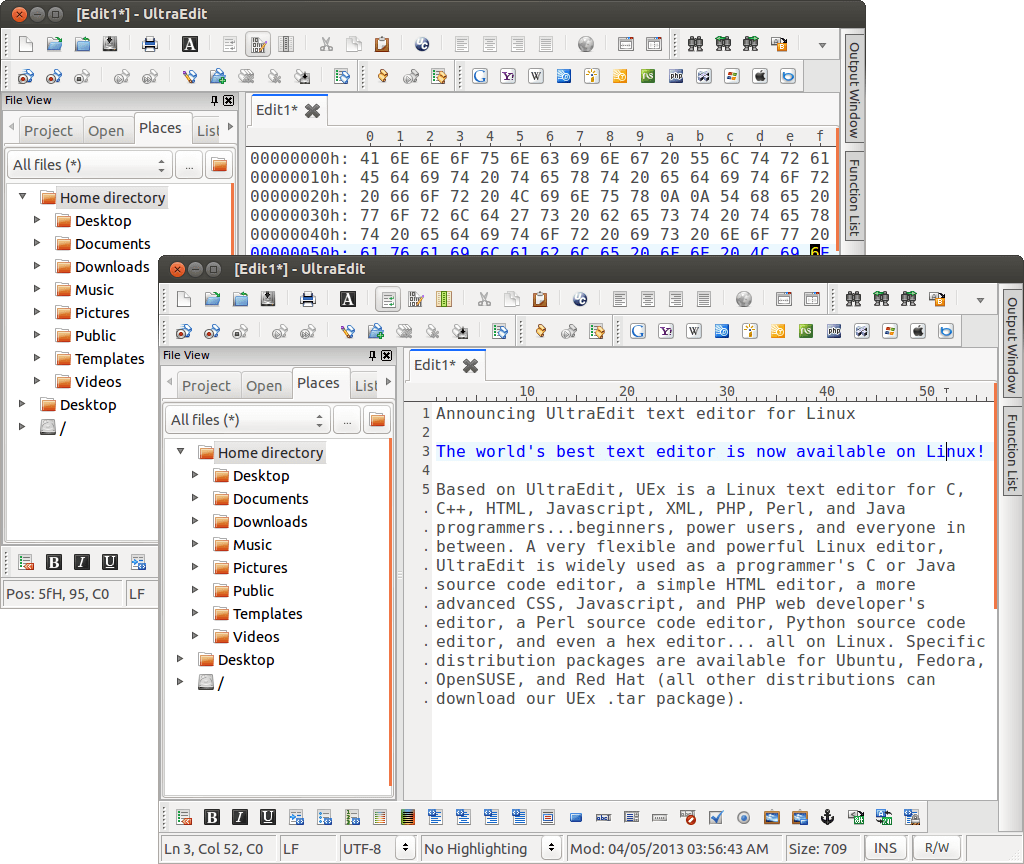Toggle Italic in front window HTML toolbar
The image size is (1024, 864).
pyautogui.click(x=240, y=817)
